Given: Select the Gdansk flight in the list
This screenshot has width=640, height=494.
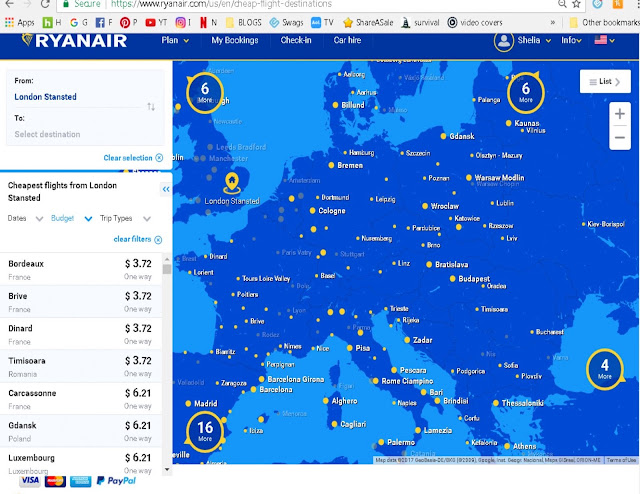Looking at the screenshot, I should pyautogui.click(x=81, y=431).
